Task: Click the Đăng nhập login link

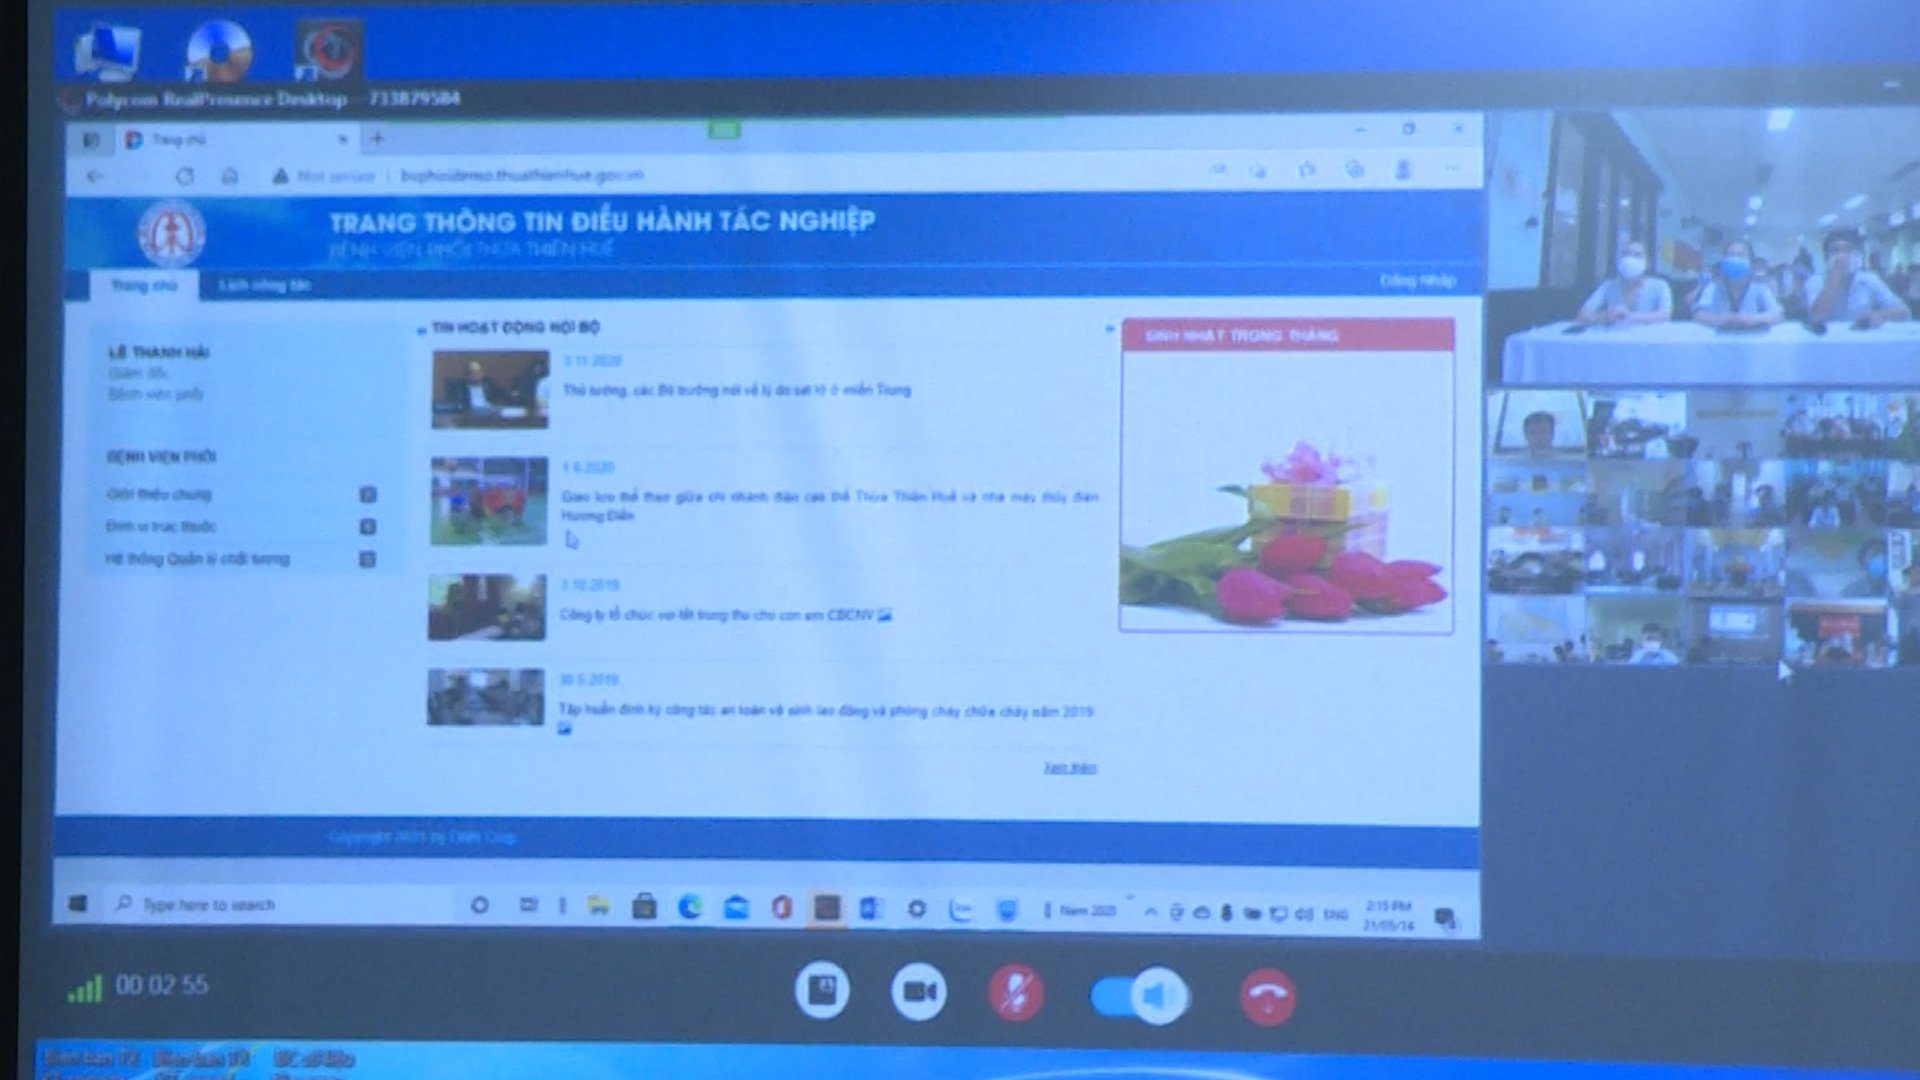Action: click(x=1417, y=281)
